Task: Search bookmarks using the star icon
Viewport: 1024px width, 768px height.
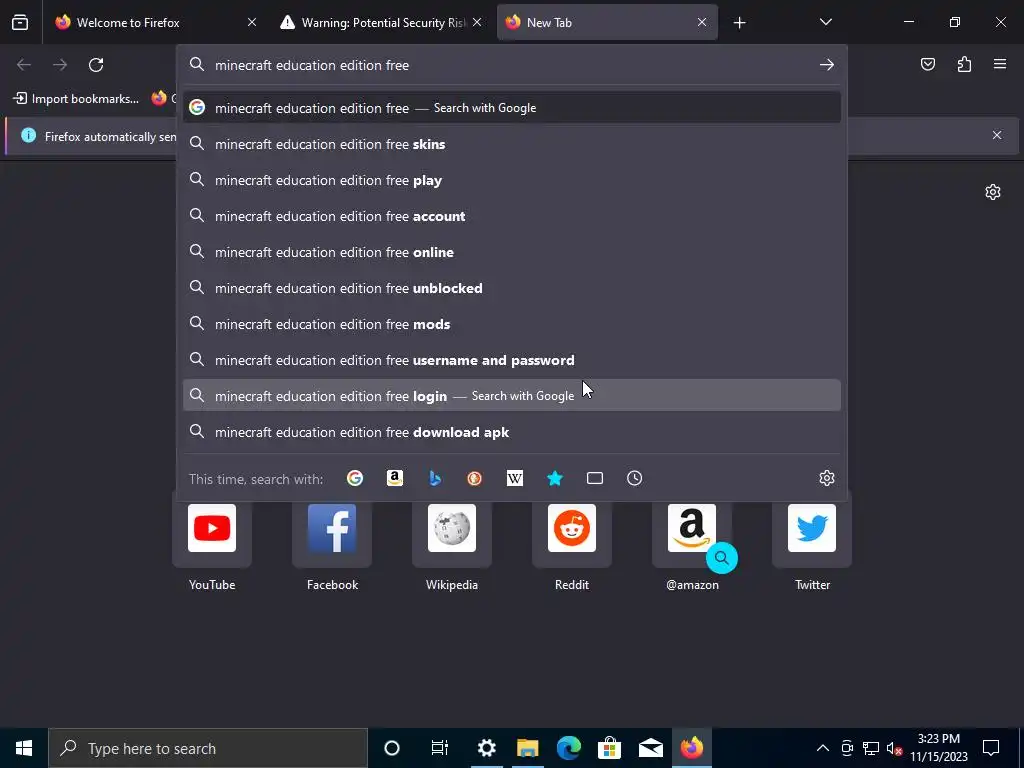Action: [x=554, y=478]
